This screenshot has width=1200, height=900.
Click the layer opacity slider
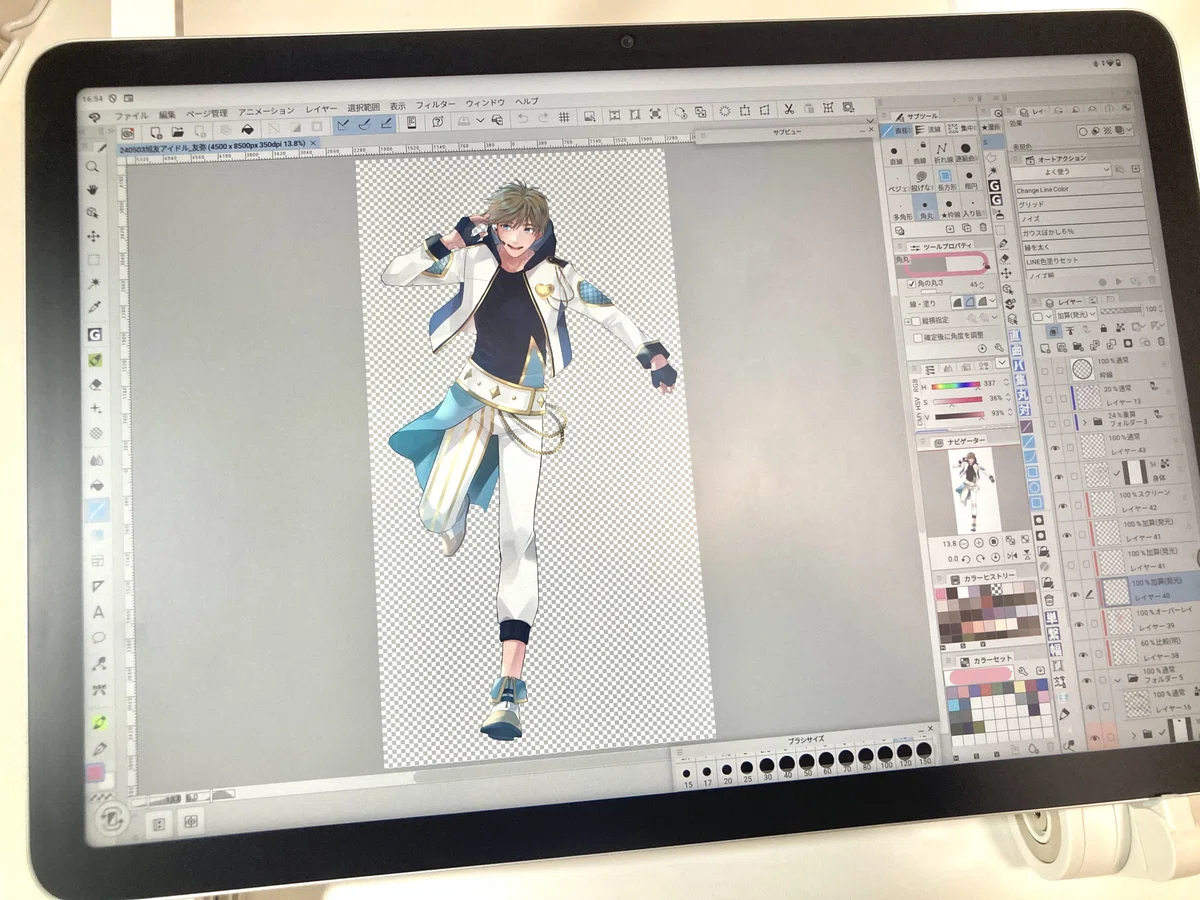[x=1124, y=311]
